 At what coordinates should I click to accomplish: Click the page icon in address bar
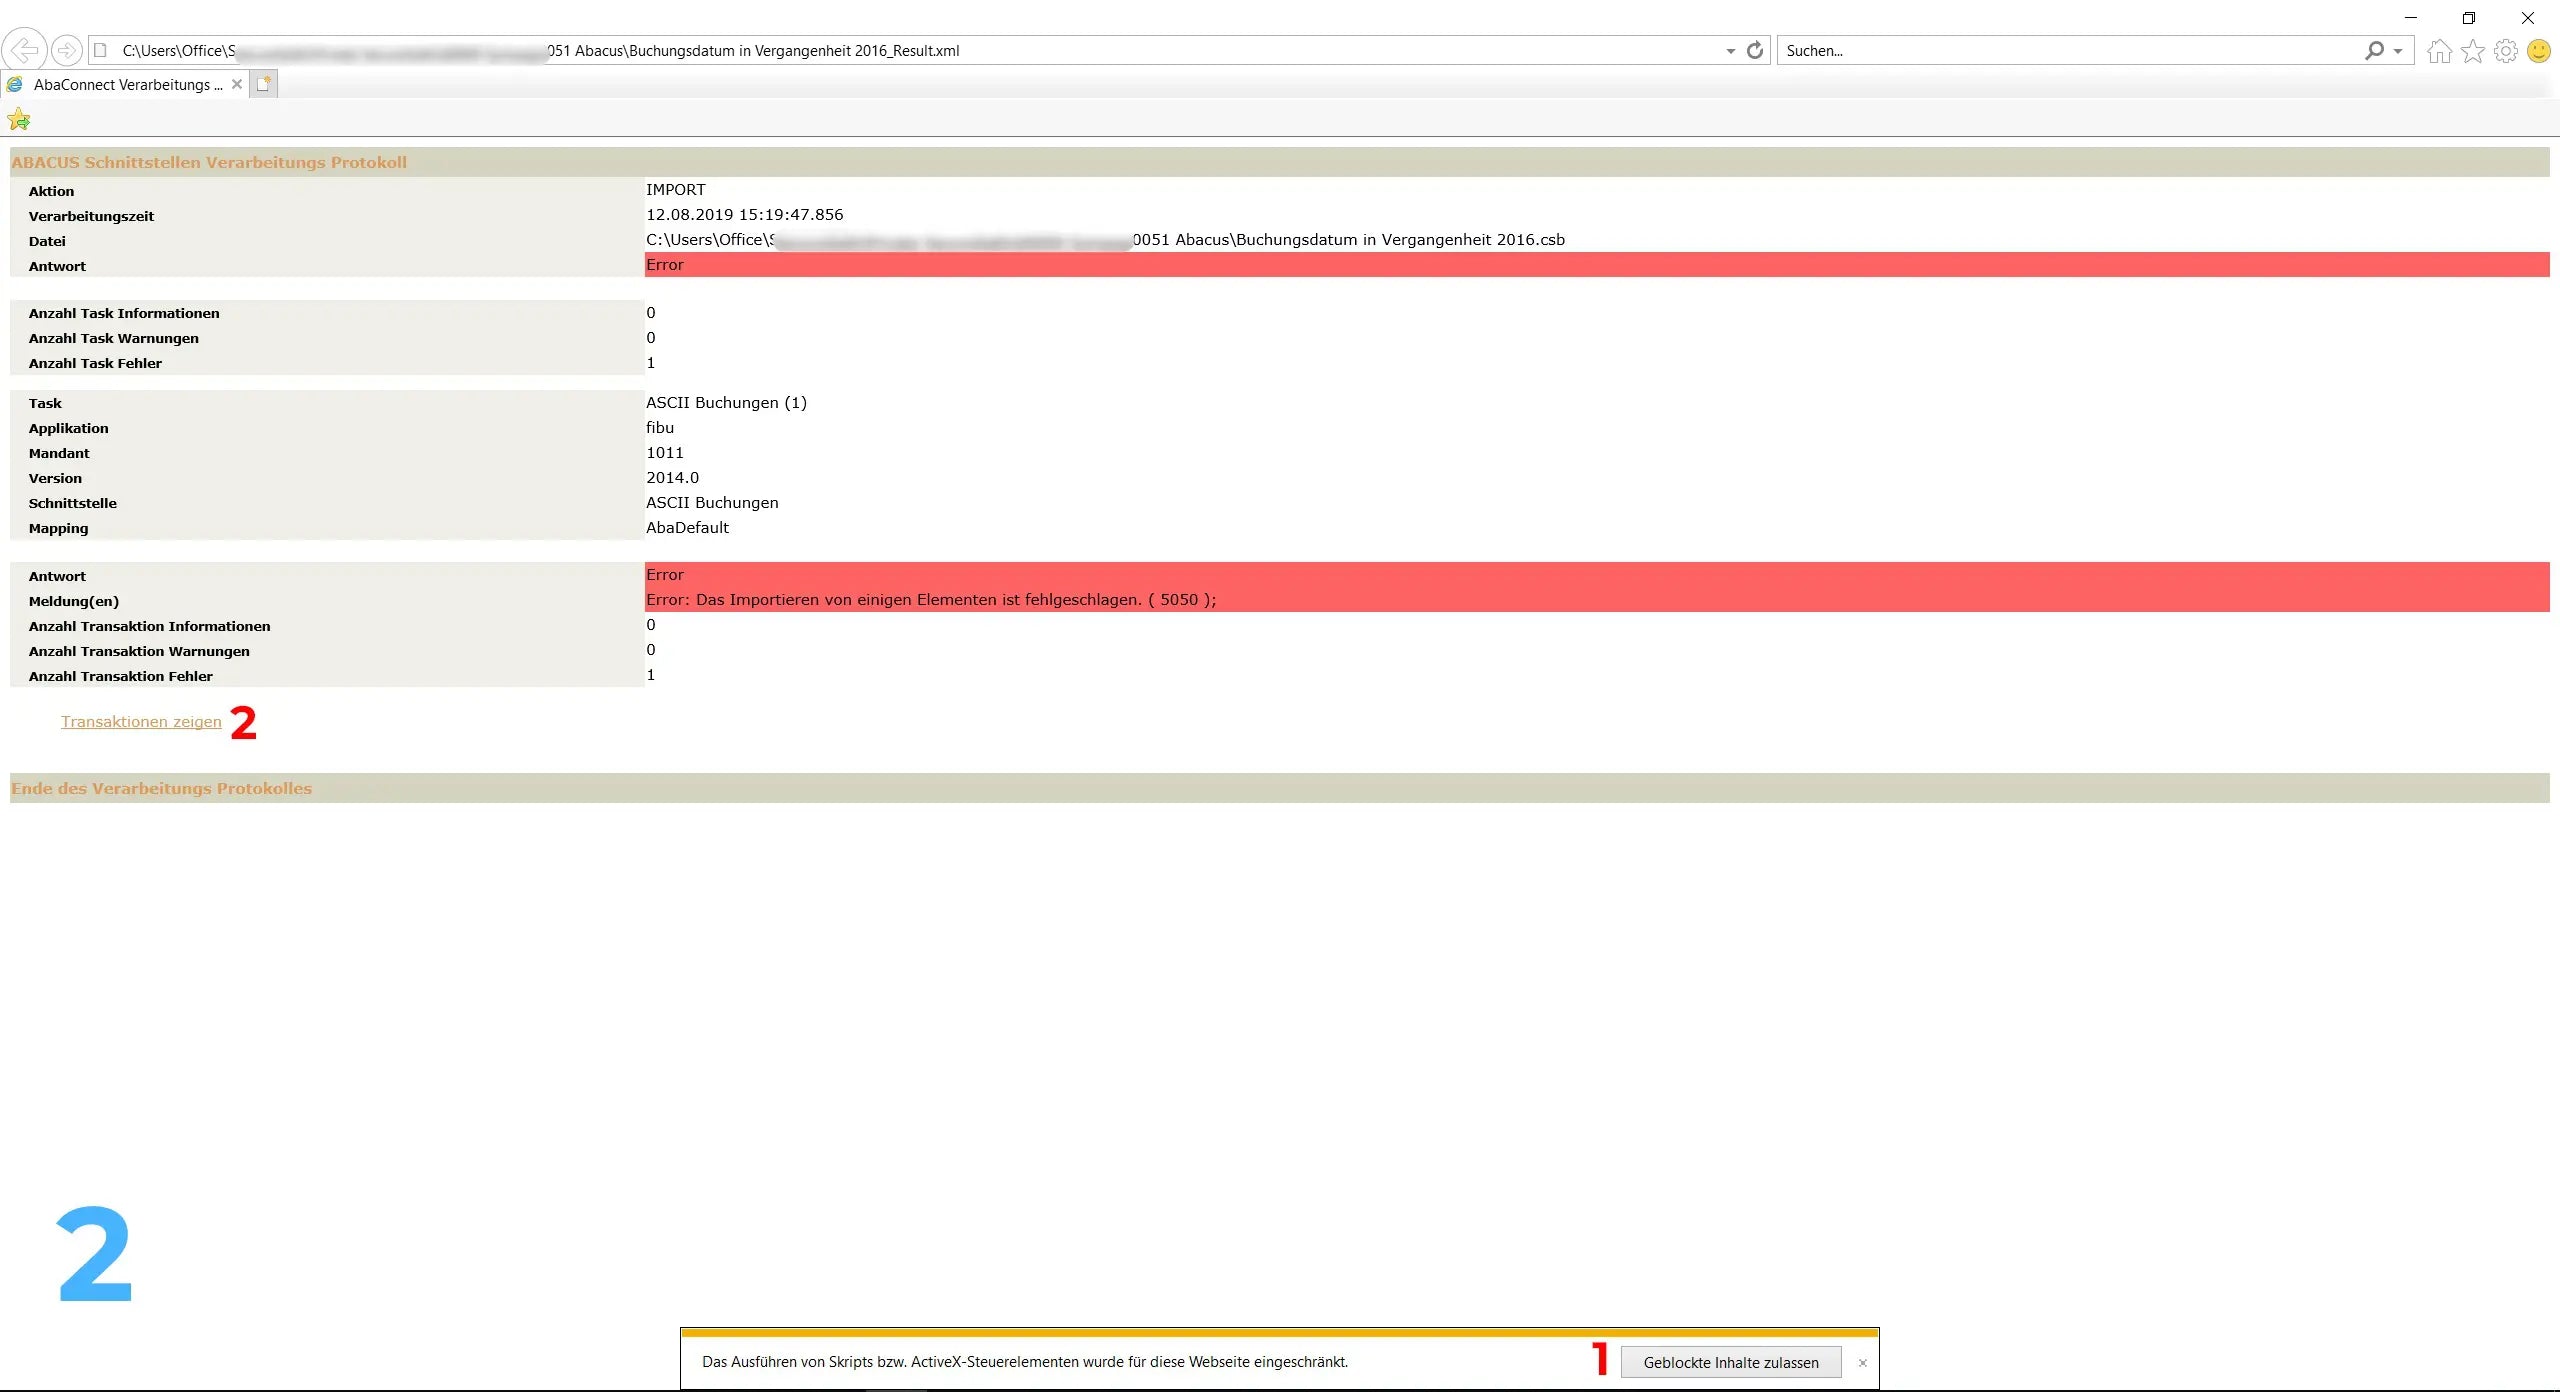(101, 50)
